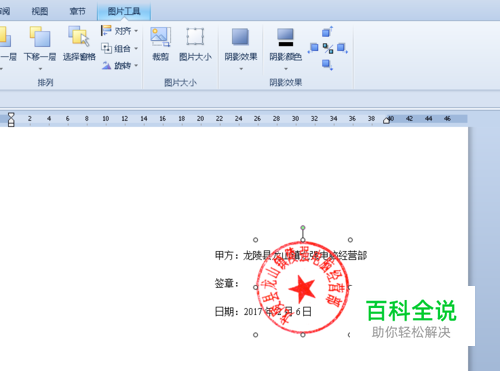Click the left-middle handle of stamp
Screen dimensions: 500x371
[x=255, y=287]
